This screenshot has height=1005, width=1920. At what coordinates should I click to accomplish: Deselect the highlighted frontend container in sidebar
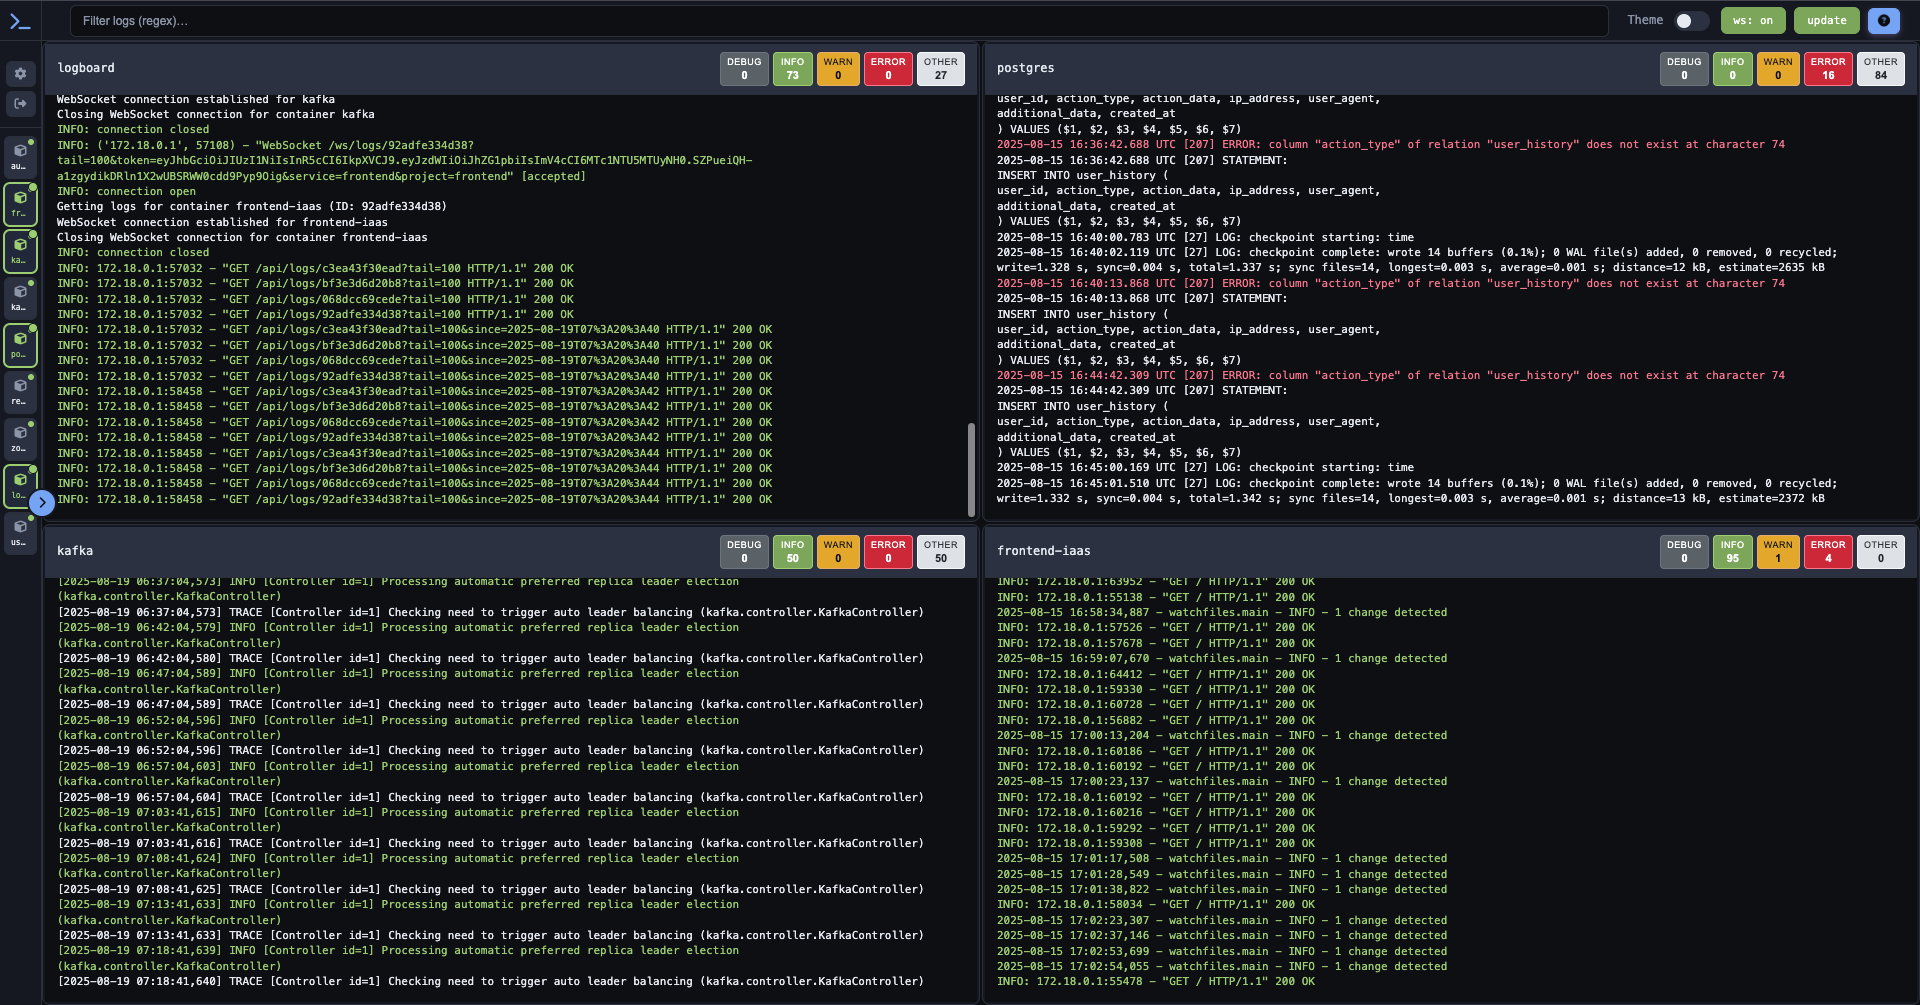[x=20, y=204]
